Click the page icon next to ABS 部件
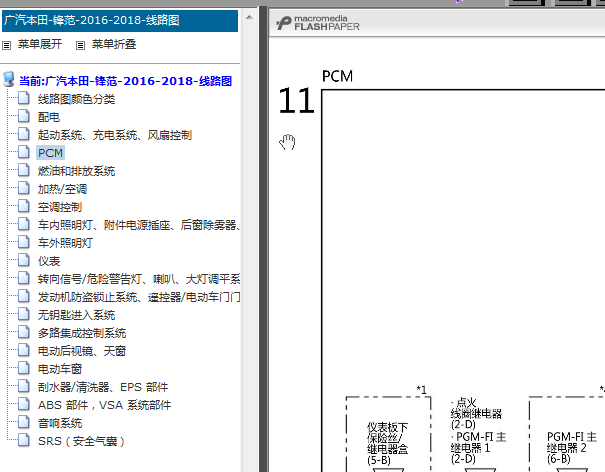This screenshot has width=605, height=472. pos(24,404)
